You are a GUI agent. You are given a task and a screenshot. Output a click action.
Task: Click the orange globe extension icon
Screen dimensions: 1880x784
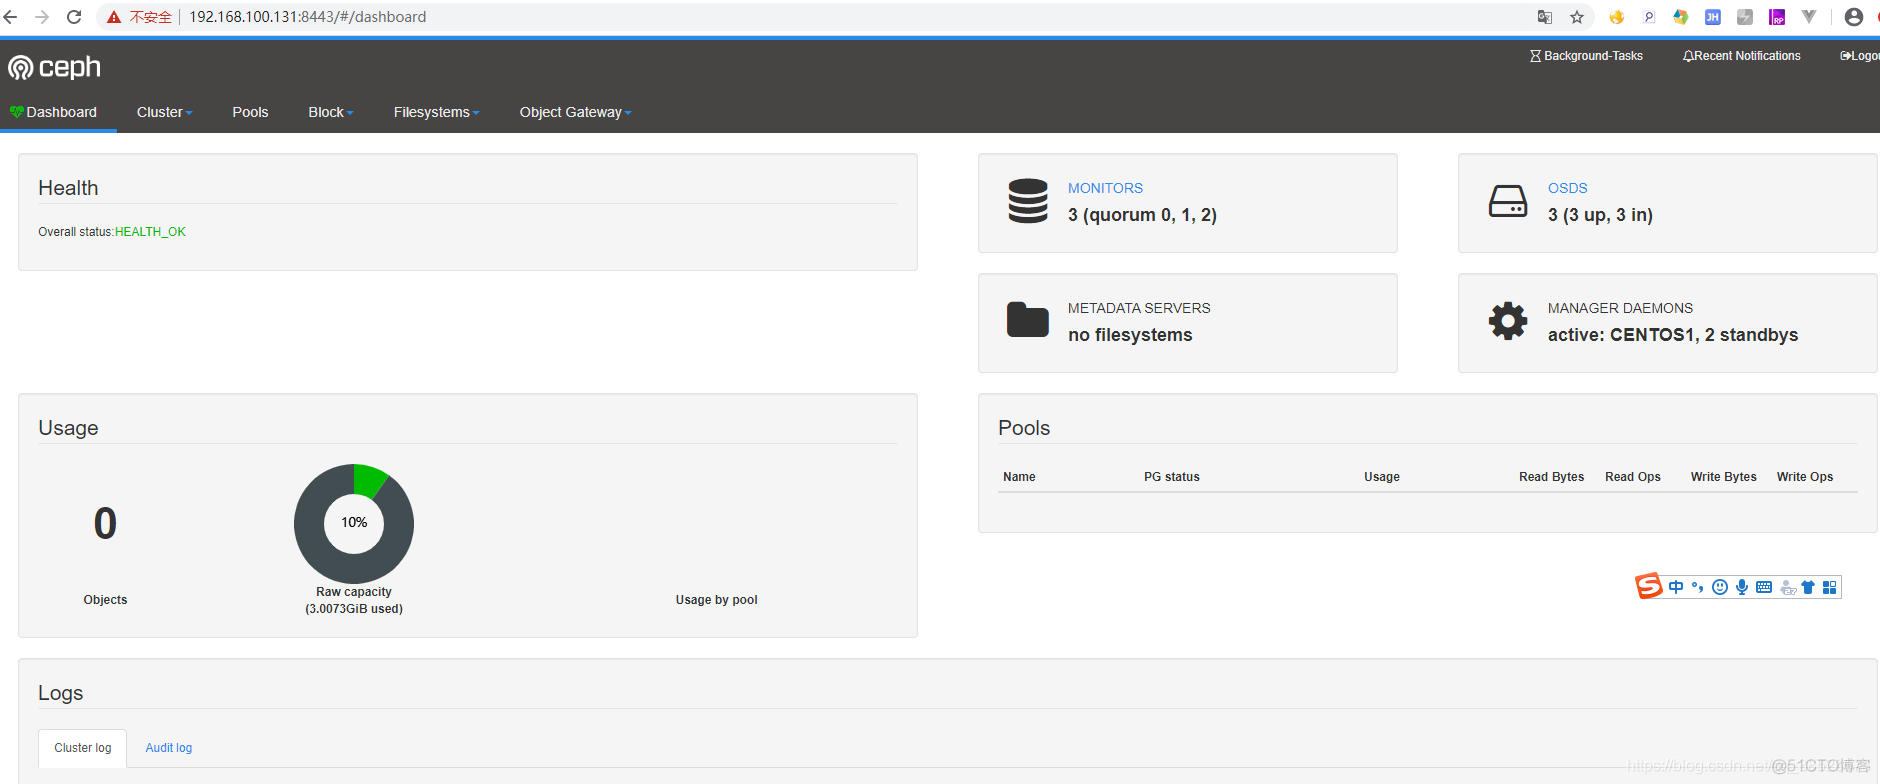tap(1617, 17)
